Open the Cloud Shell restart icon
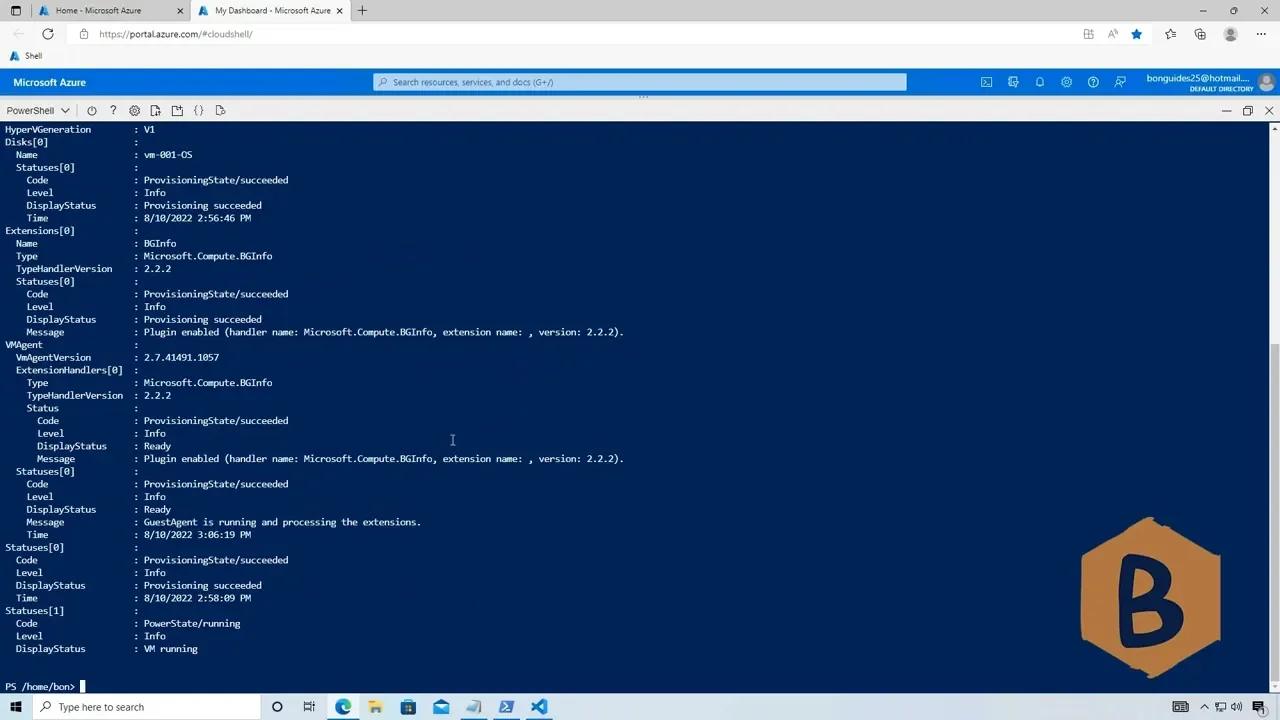Image resolution: width=1280 pixels, height=720 pixels. click(92, 110)
